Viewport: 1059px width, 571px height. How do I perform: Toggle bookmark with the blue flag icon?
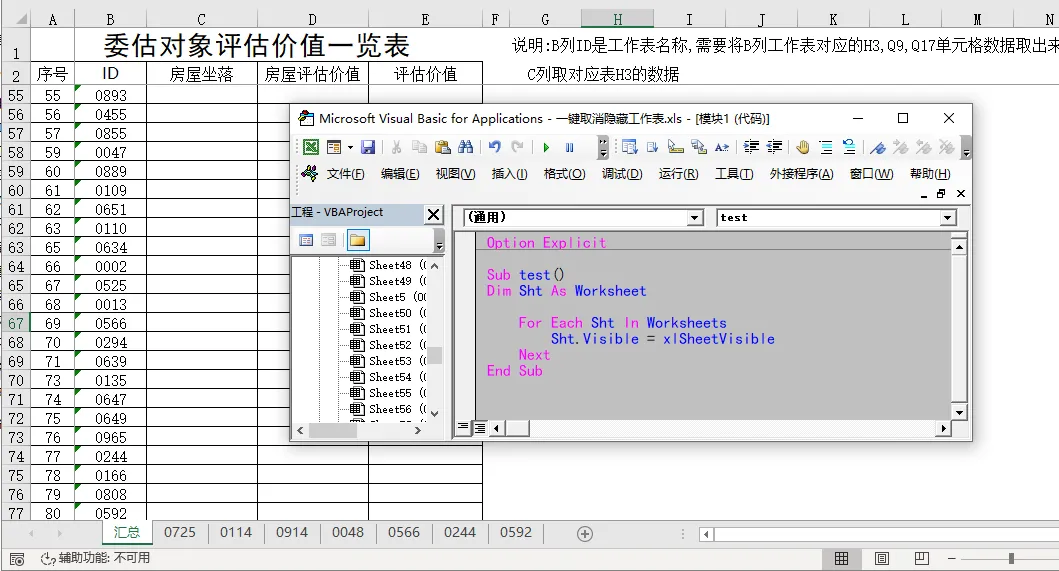tap(877, 147)
